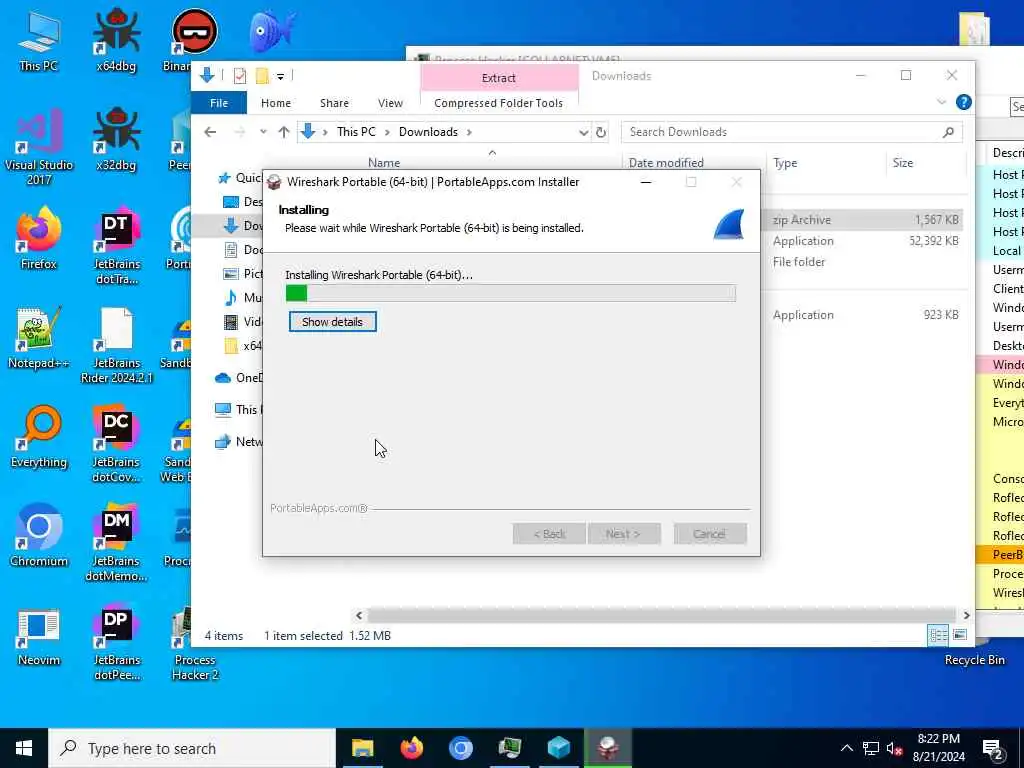Switch to large icons view
This screenshot has height=768, width=1024.
coord(960,635)
